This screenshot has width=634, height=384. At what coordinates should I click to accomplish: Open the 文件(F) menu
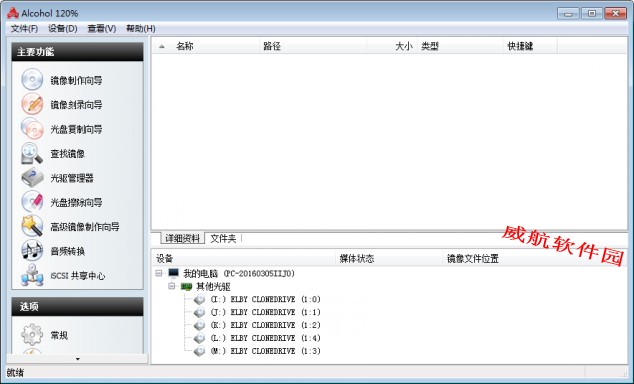[x=24, y=29]
